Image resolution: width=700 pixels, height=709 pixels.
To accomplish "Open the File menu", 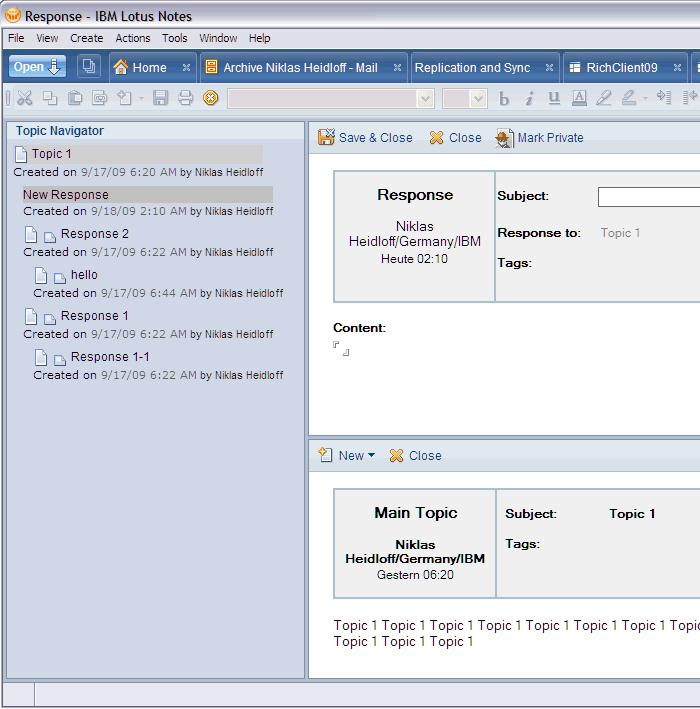I will (x=16, y=38).
